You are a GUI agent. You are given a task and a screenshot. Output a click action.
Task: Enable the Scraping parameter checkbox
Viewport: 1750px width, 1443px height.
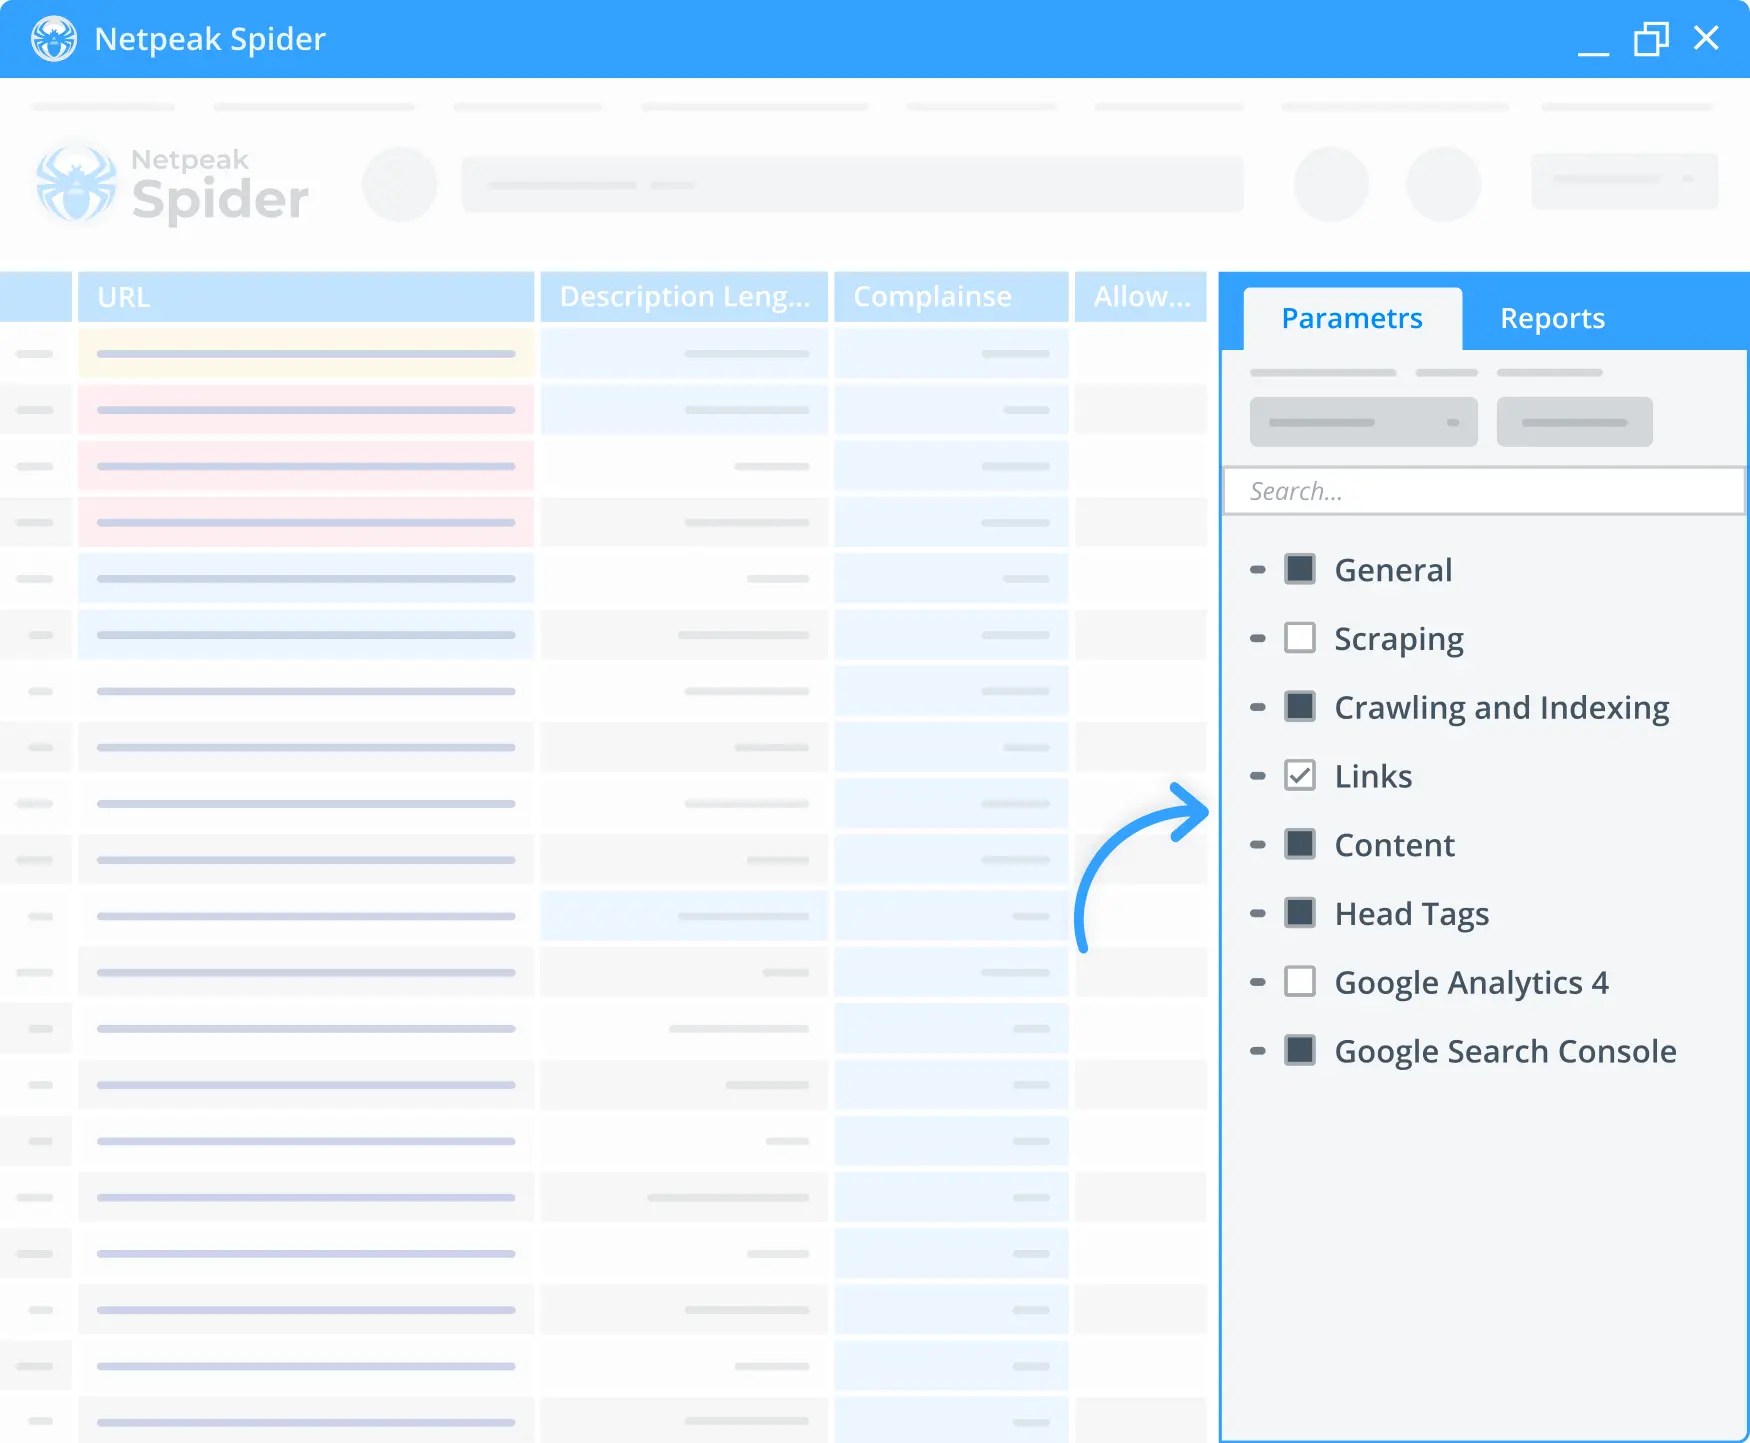click(x=1300, y=637)
